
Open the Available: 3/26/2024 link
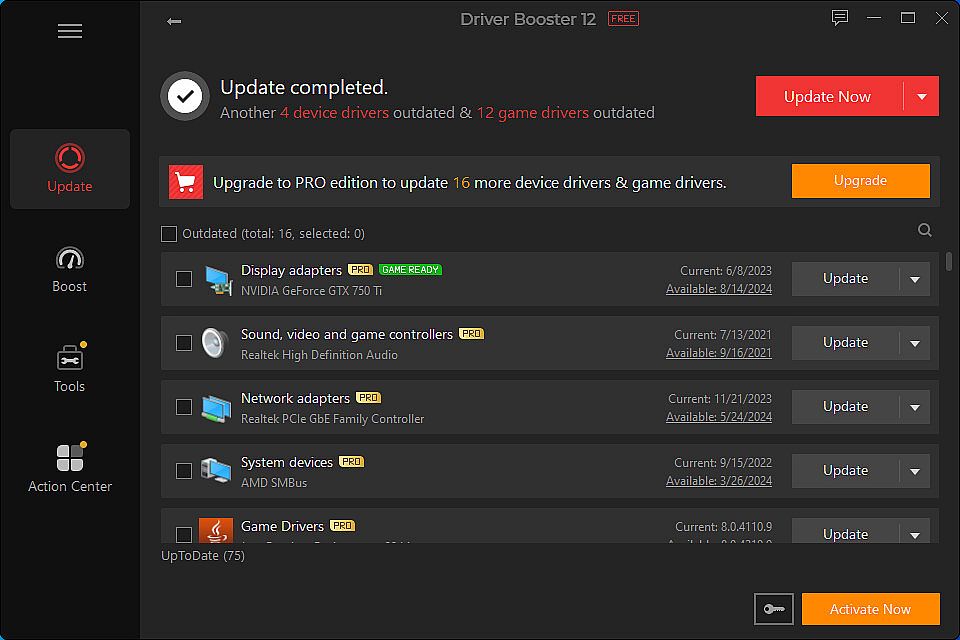click(x=719, y=481)
